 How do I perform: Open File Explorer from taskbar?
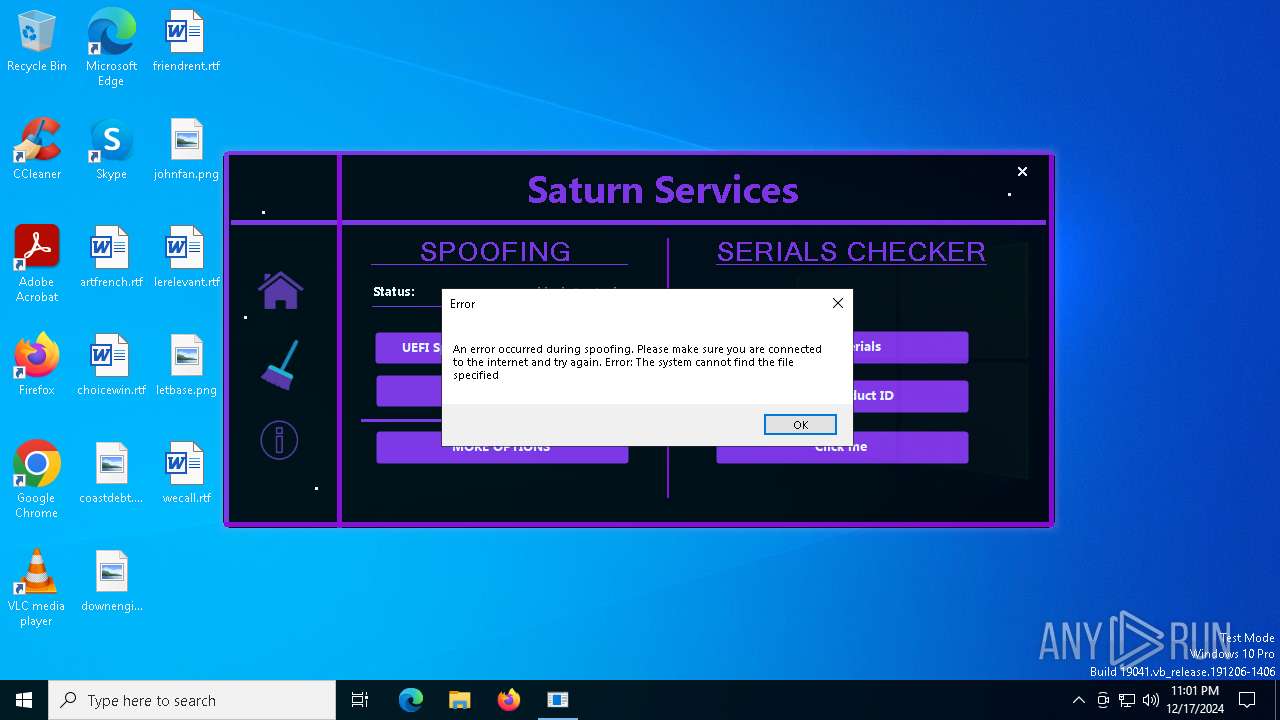(460, 700)
